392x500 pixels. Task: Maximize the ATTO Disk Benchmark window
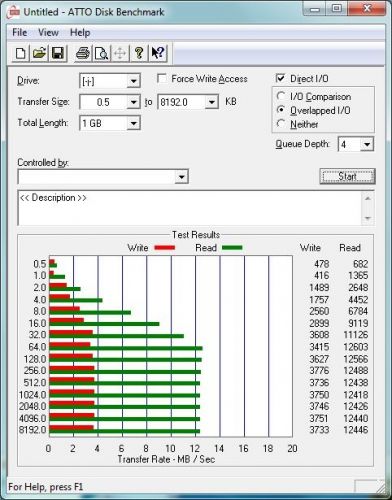click(336, 8)
